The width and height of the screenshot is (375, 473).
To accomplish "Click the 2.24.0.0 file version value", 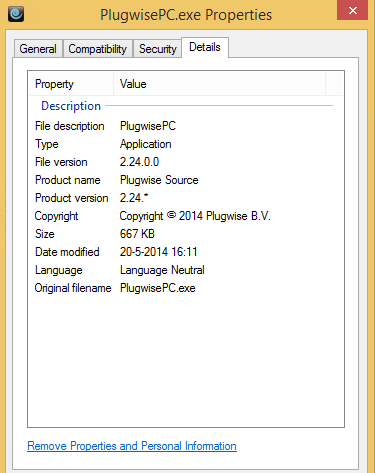I will coord(139,162).
